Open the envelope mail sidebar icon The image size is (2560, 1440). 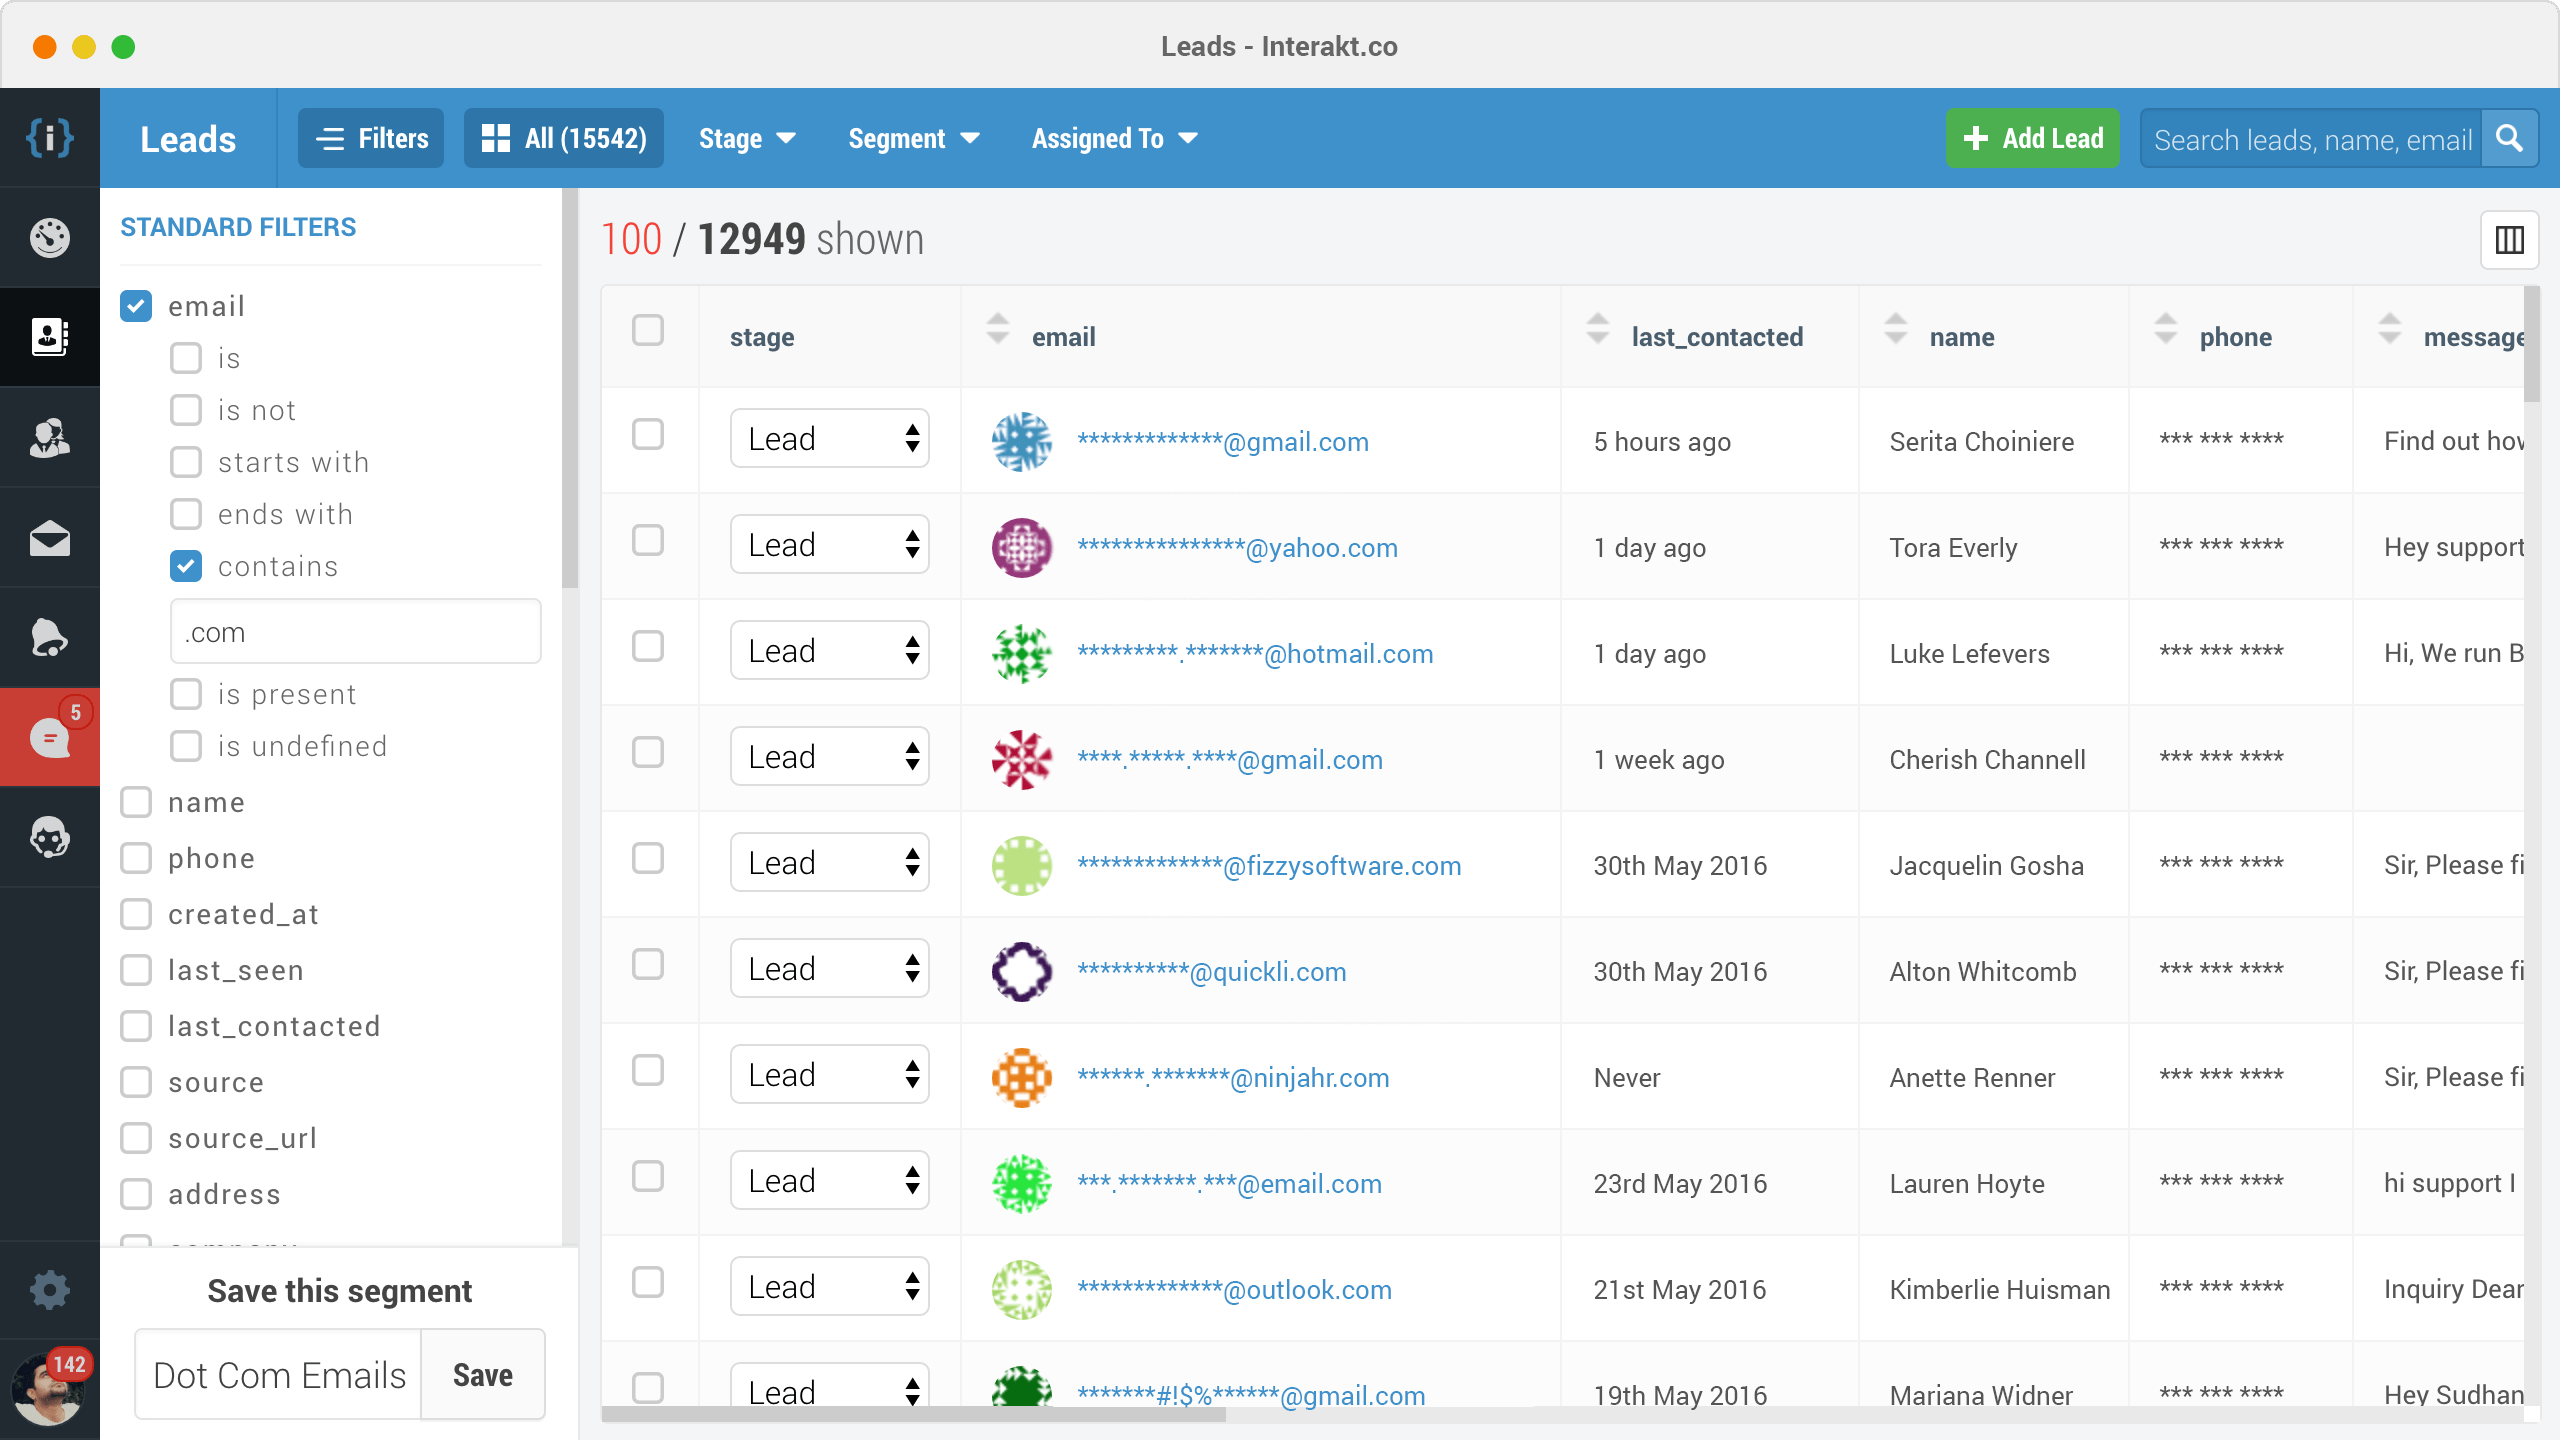(49, 539)
